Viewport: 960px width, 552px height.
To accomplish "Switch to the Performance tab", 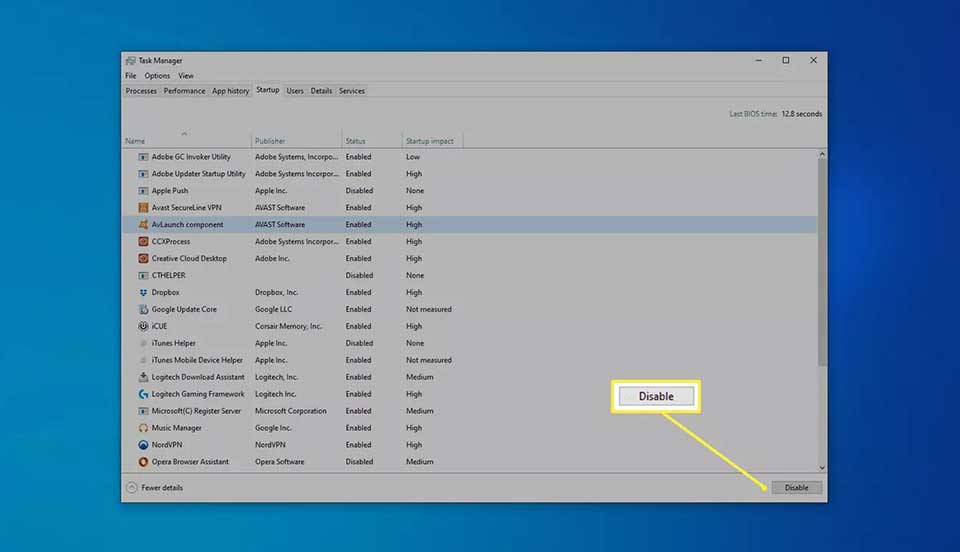I will [x=184, y=91].
